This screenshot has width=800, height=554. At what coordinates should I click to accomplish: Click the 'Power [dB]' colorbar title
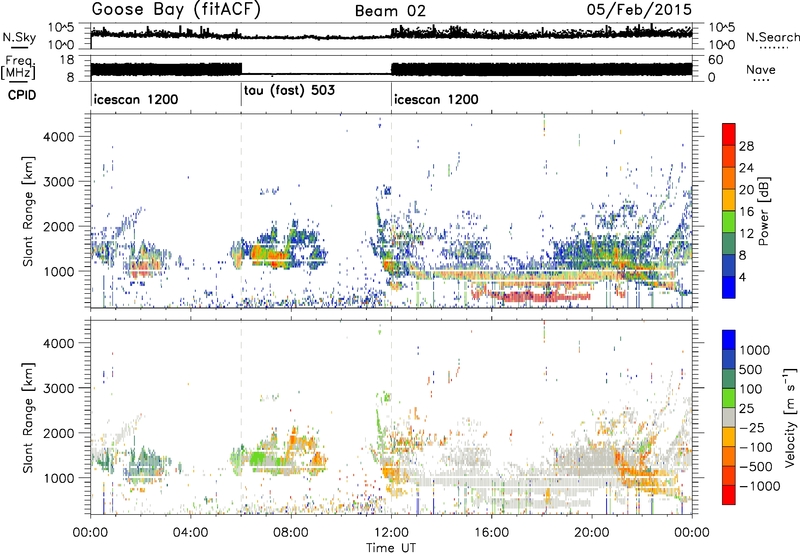(763, 211)
